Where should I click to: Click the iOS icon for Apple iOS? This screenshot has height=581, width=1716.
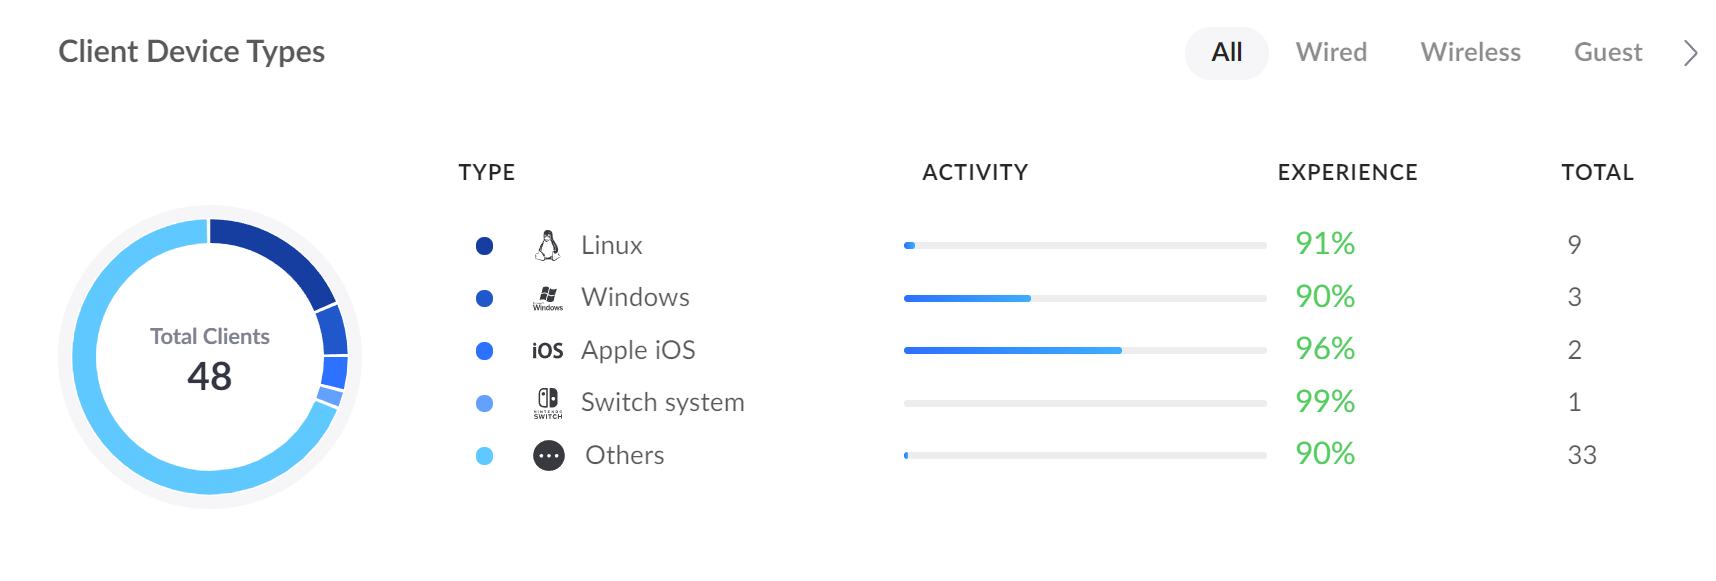pyautogui.click(x=547, y=351)
